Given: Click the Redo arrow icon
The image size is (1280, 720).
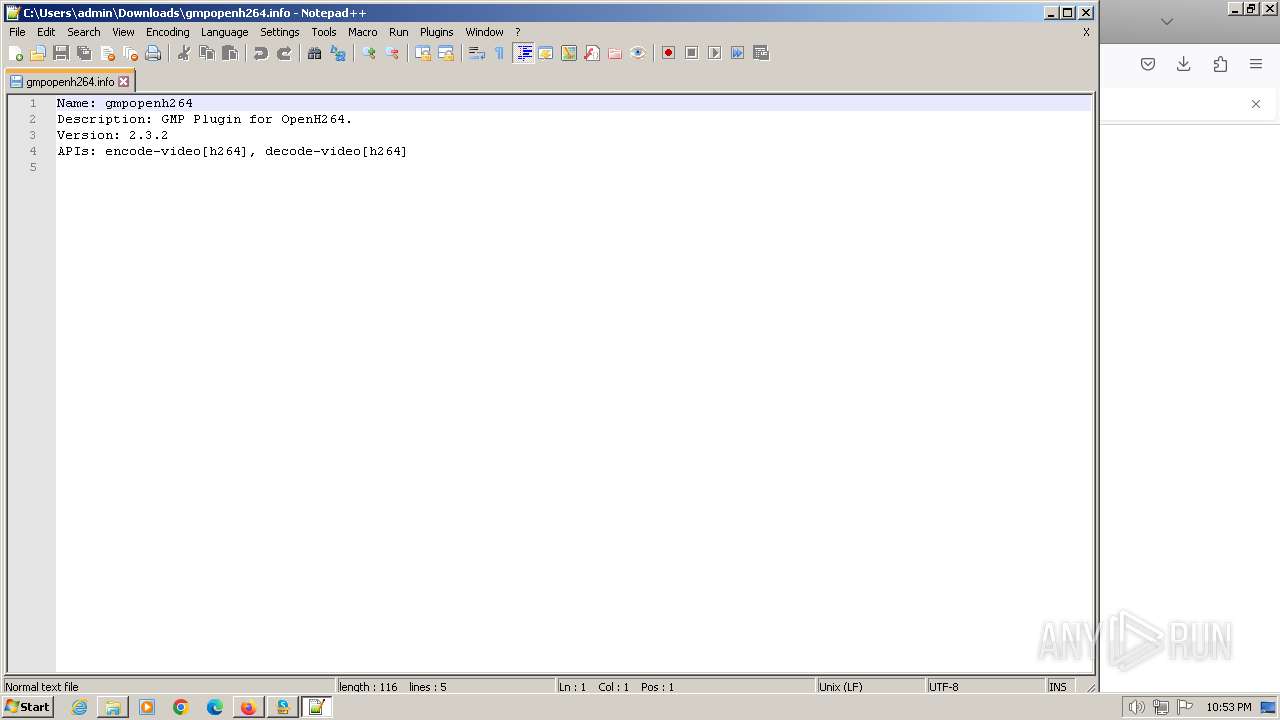Looking at the screenshot, I should (x=284, y=53).
